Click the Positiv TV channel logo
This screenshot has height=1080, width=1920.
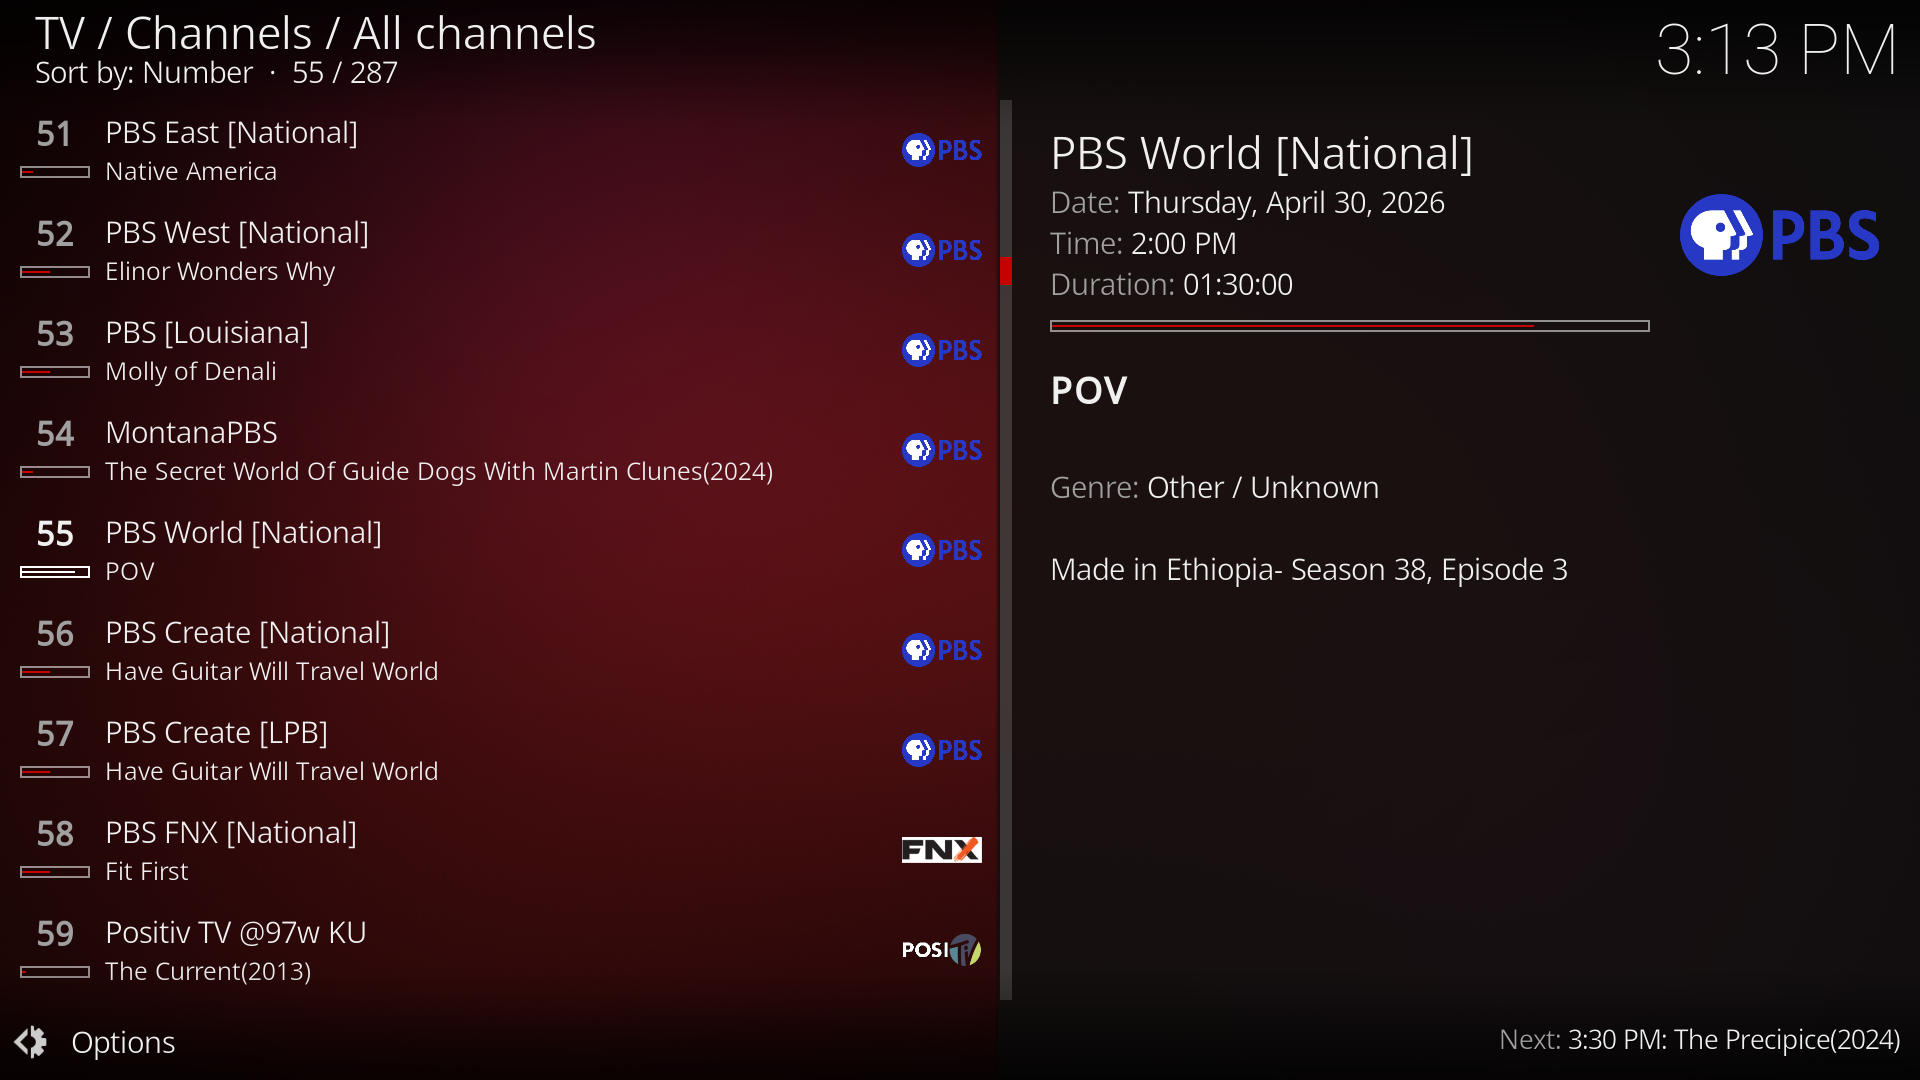point(942,950)
